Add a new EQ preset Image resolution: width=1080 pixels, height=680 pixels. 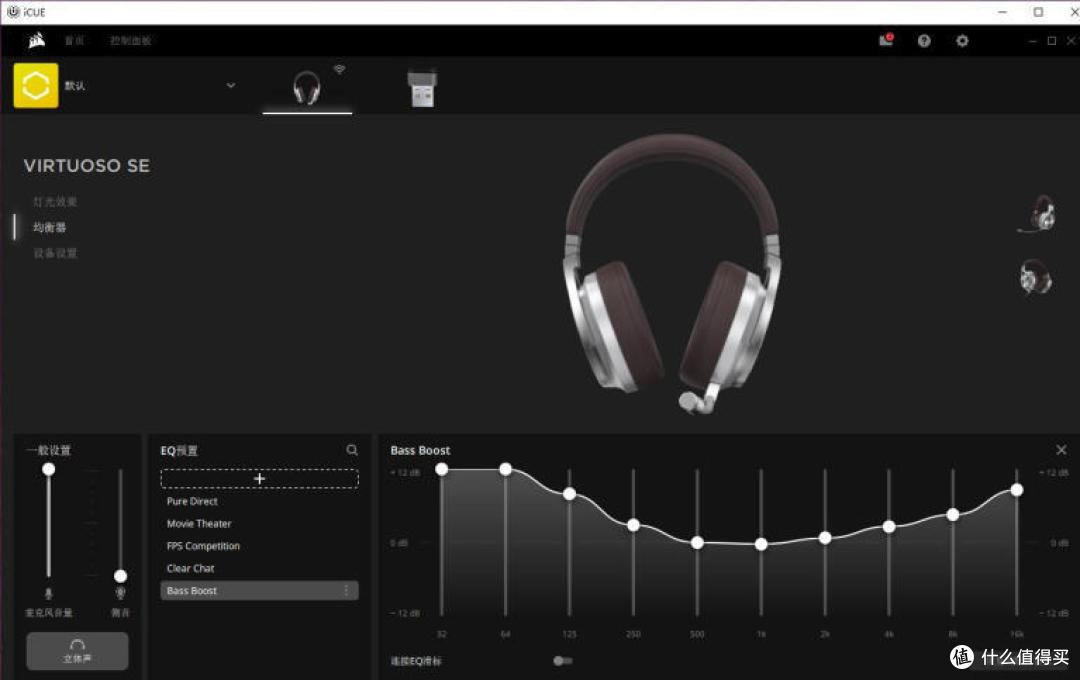point(260,478)
